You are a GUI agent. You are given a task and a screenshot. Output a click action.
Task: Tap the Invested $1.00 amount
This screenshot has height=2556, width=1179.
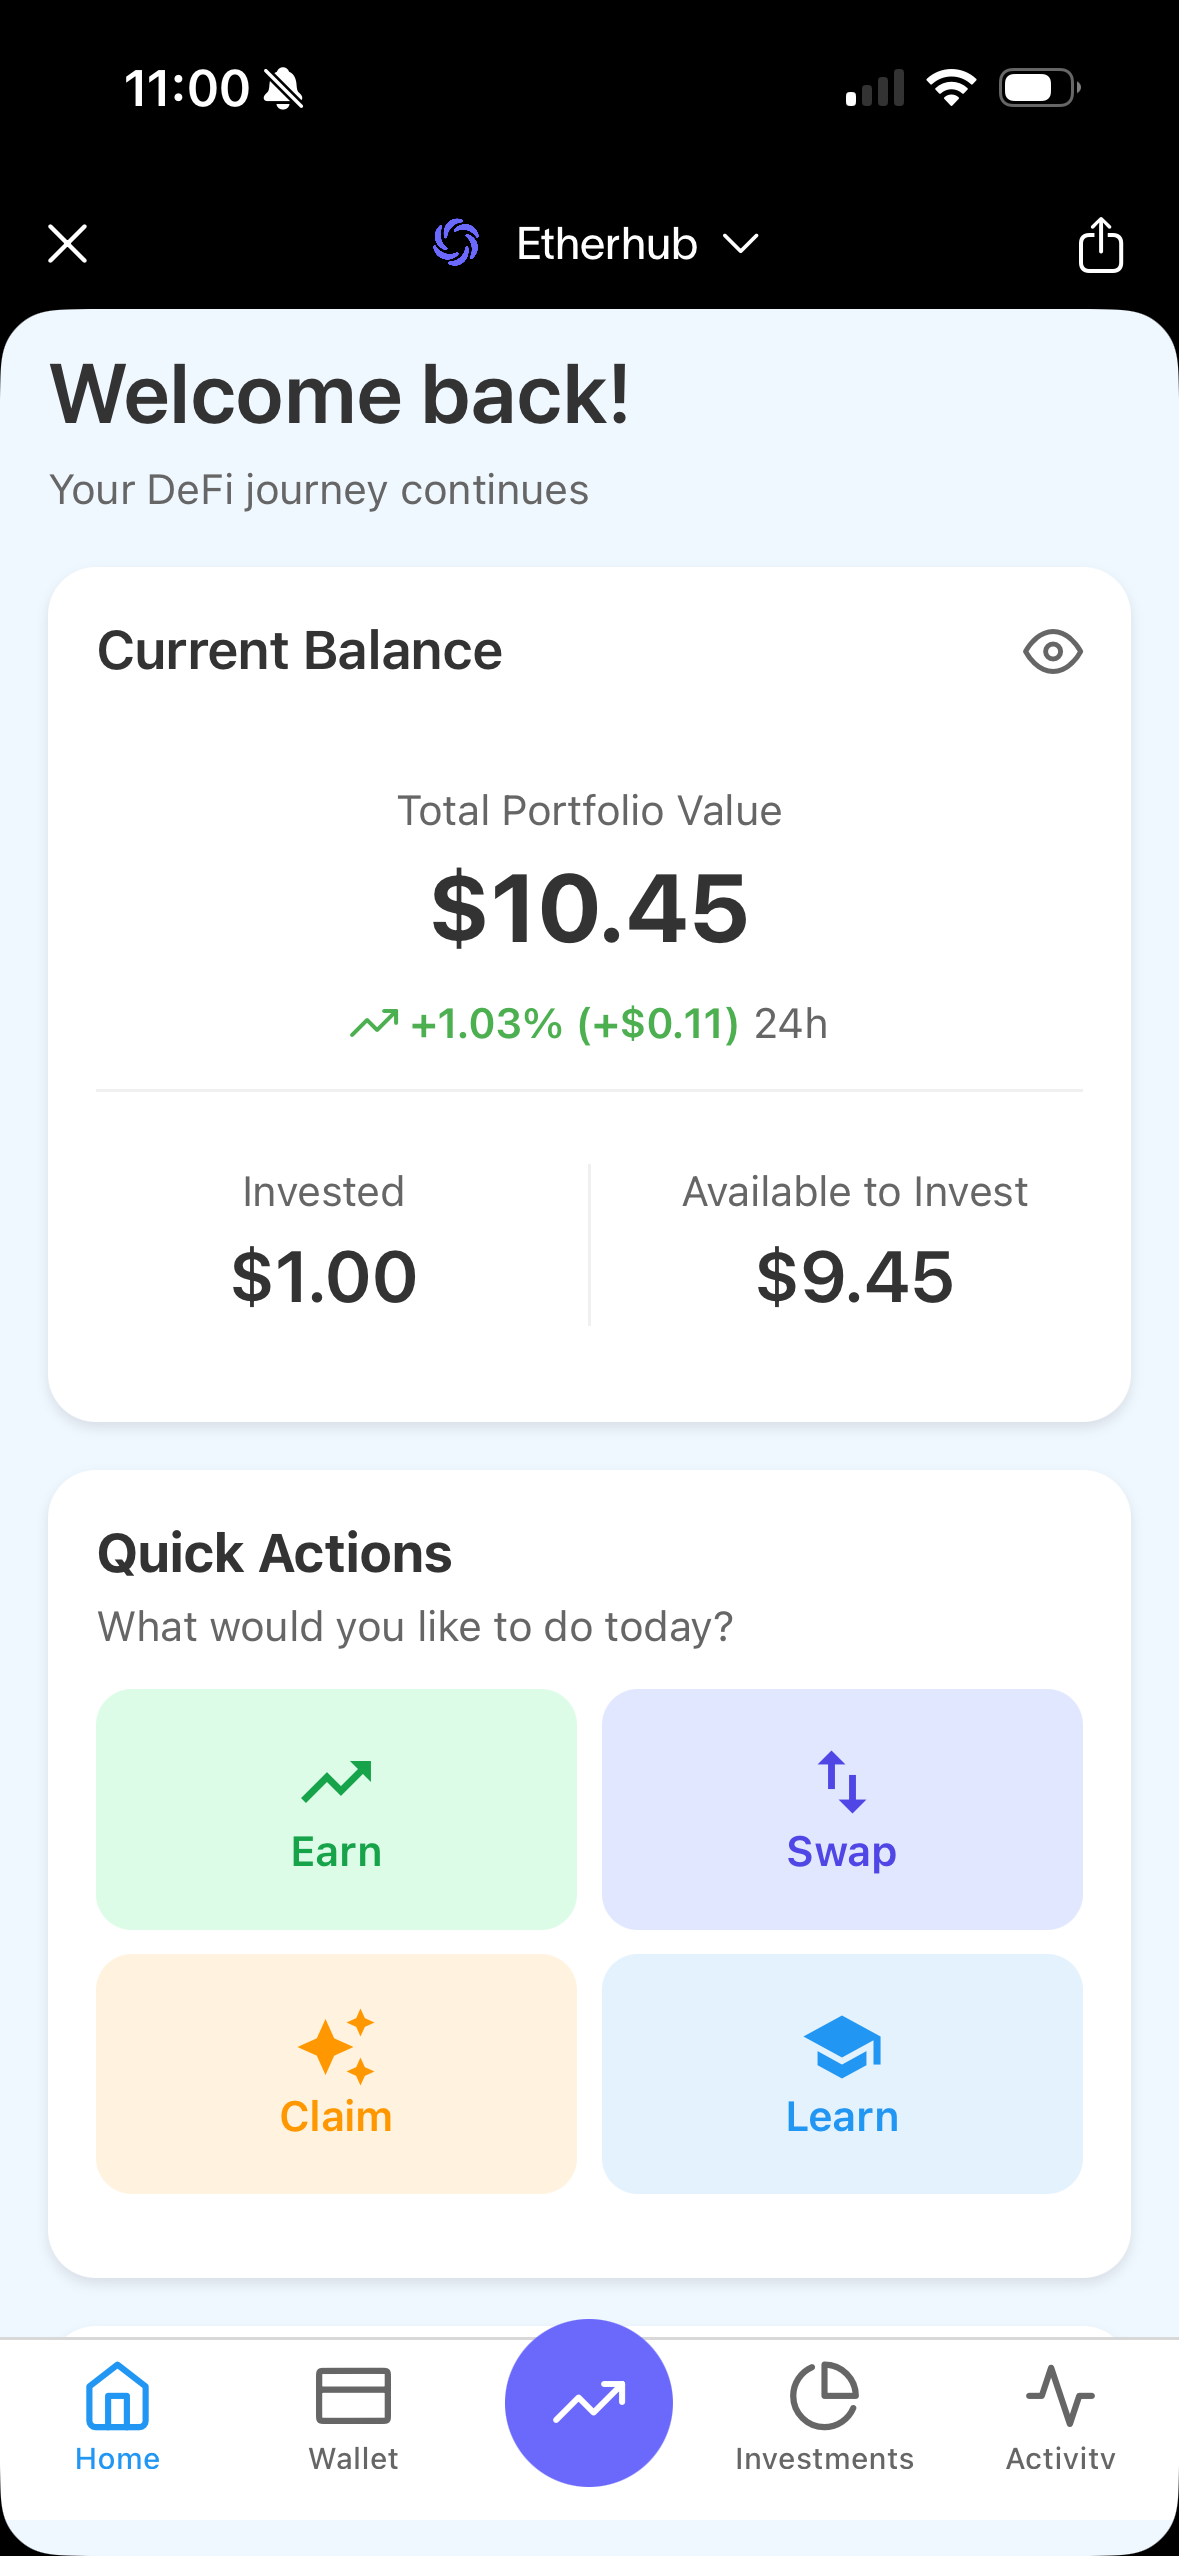[x=324, y=1277]
